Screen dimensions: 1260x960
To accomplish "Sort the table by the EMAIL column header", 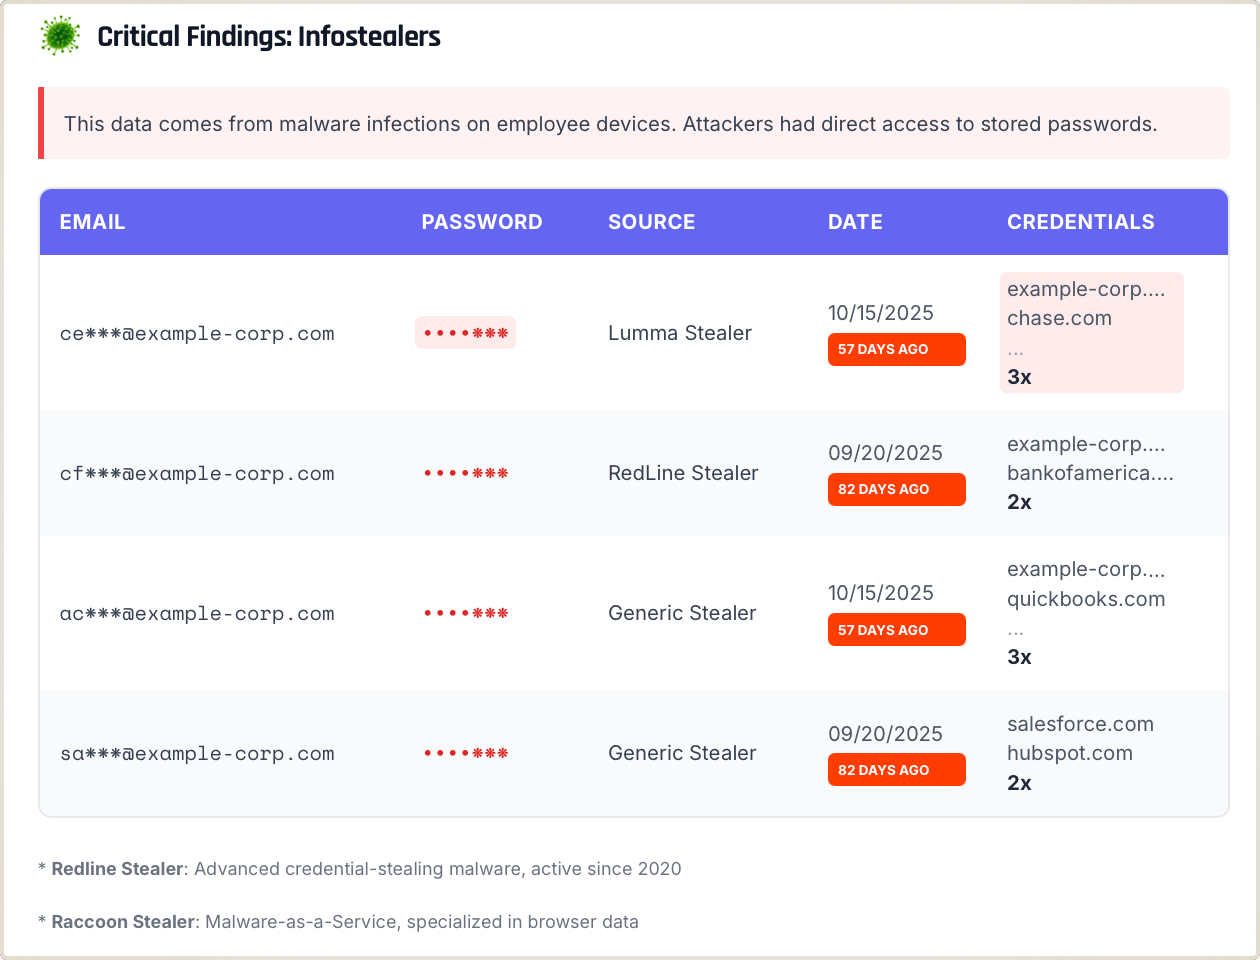I will click(x=92, y=222).
